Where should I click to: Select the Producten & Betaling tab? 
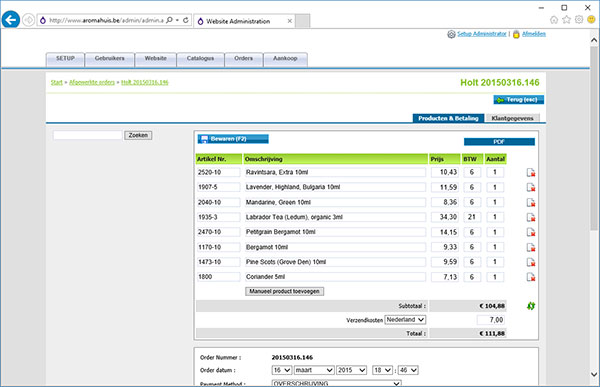pyautogui.click(x=448, y=118)
